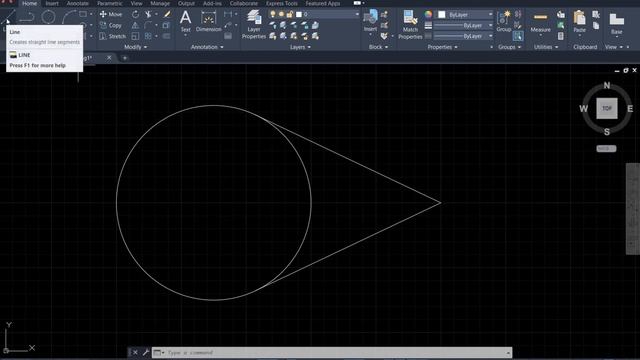Click the Scale tool icon

(135, 36)
